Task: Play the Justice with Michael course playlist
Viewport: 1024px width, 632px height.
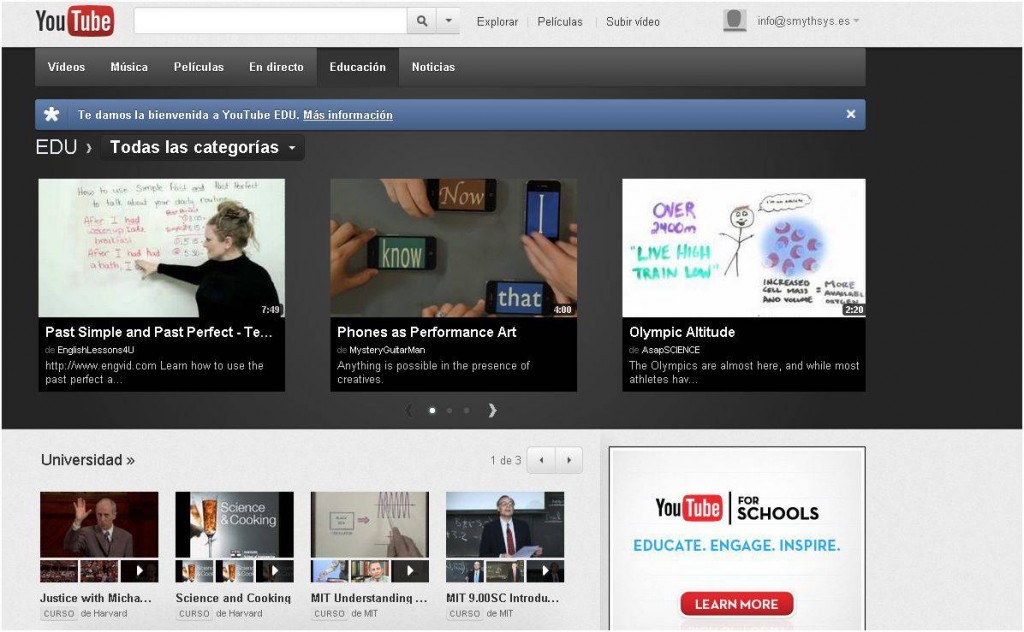Action: (x=139, y=571)
